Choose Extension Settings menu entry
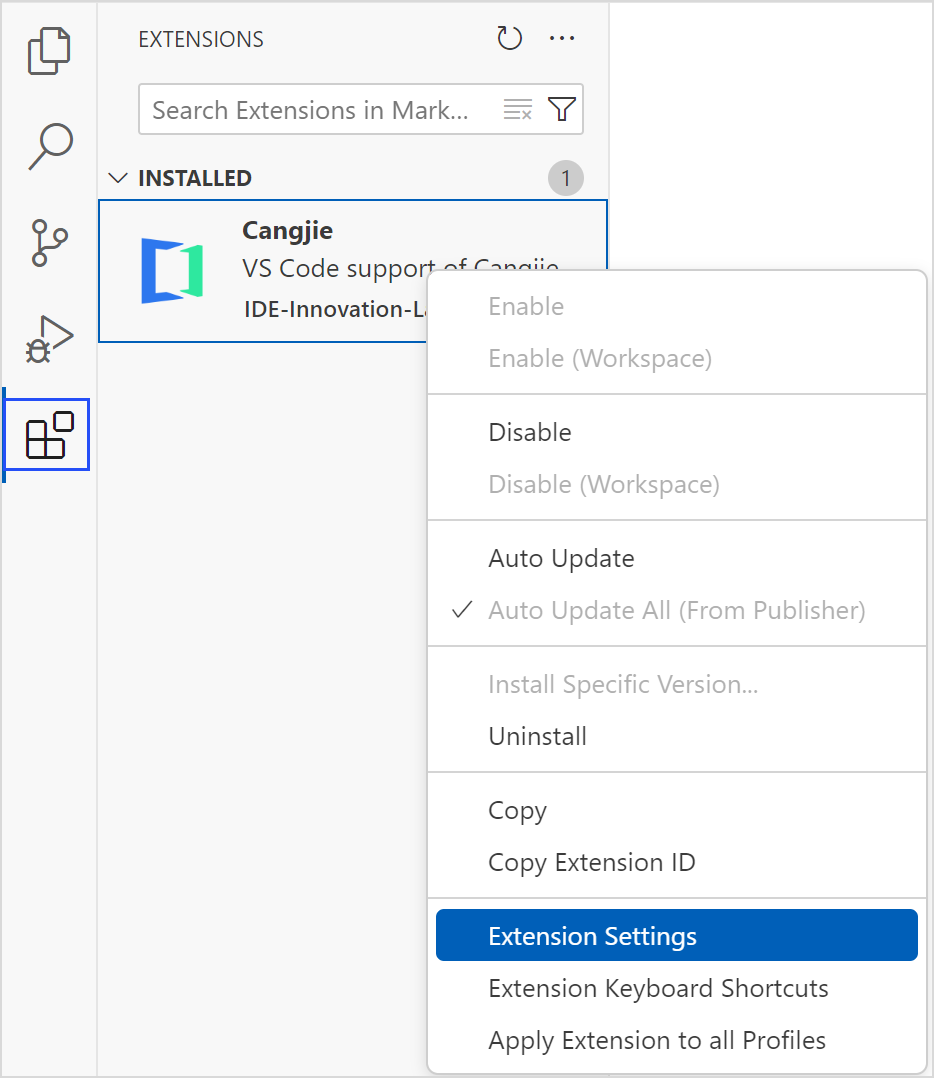 point(592,936)
